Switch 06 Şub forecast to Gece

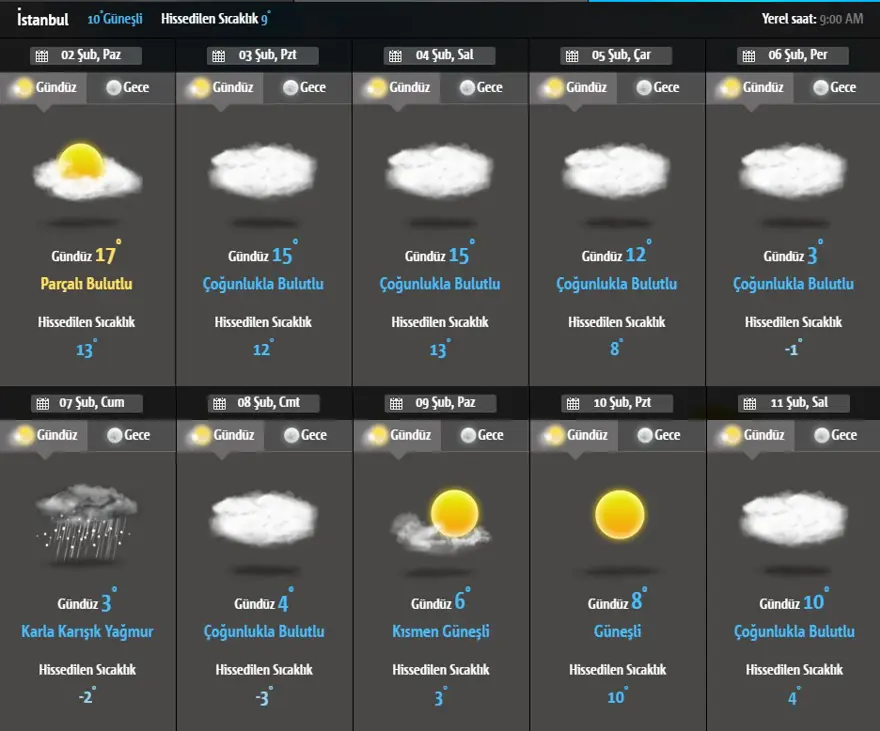(x=833, y=88)
